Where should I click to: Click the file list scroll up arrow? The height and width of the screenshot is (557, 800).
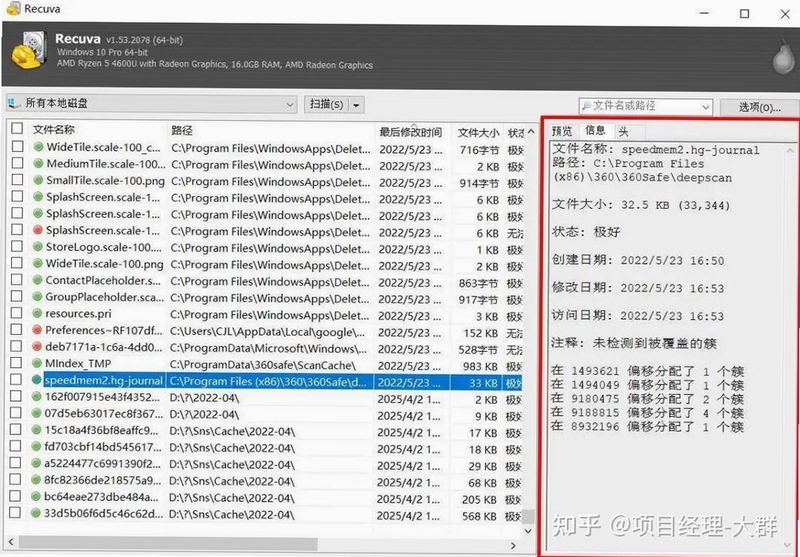(x=531, y=132)
